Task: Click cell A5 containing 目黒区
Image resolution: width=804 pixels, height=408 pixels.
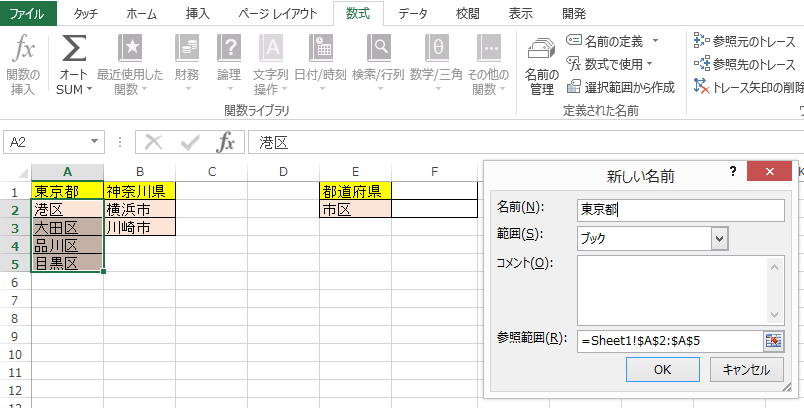Action: [67, 263]
